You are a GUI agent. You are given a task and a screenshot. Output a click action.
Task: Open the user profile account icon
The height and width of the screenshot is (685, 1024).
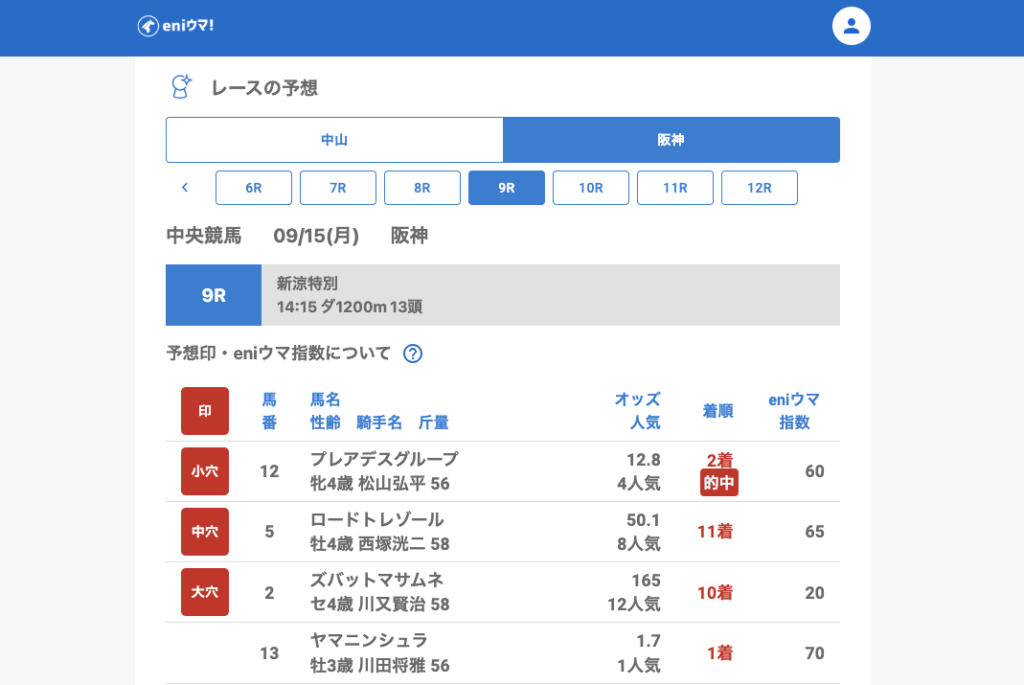[851, 26]
